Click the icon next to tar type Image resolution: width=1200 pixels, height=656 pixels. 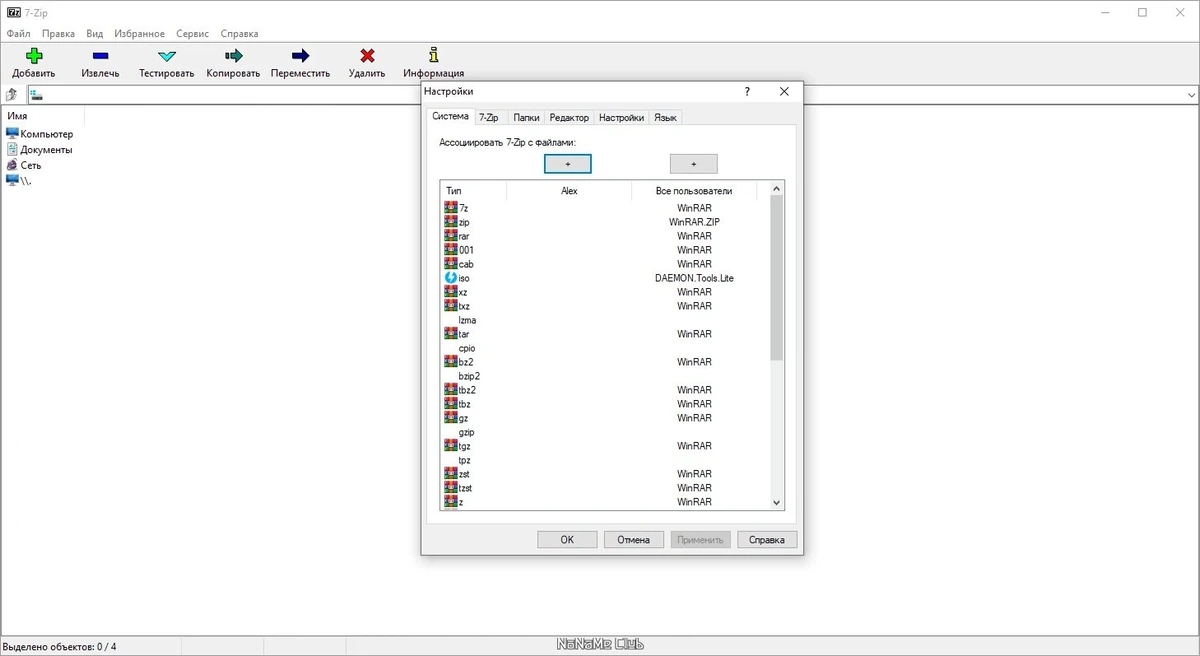click(x=450, y=334)
